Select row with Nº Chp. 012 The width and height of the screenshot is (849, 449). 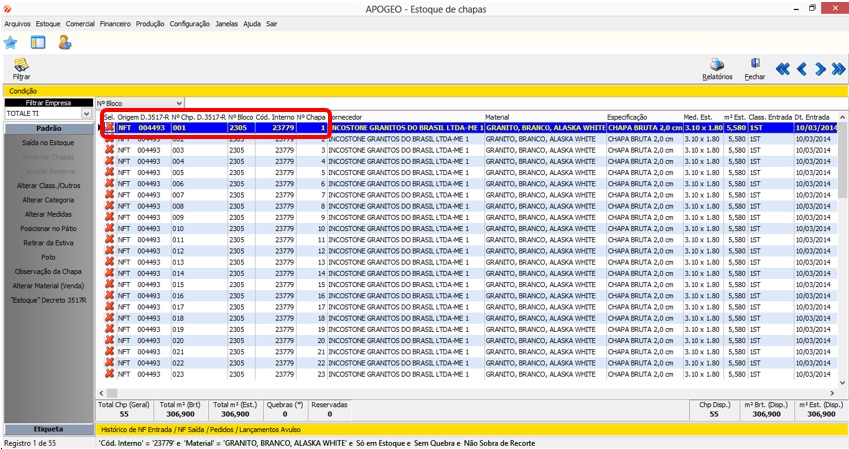click(470, 251)
